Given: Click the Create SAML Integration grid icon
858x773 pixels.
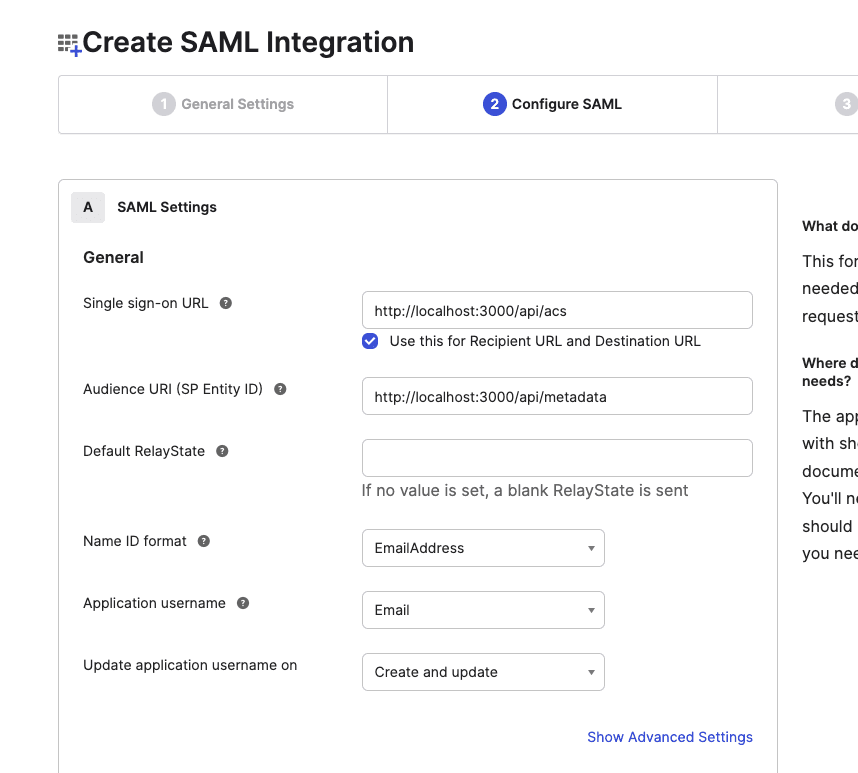Looking at the screenshot, I should point(68,42).
